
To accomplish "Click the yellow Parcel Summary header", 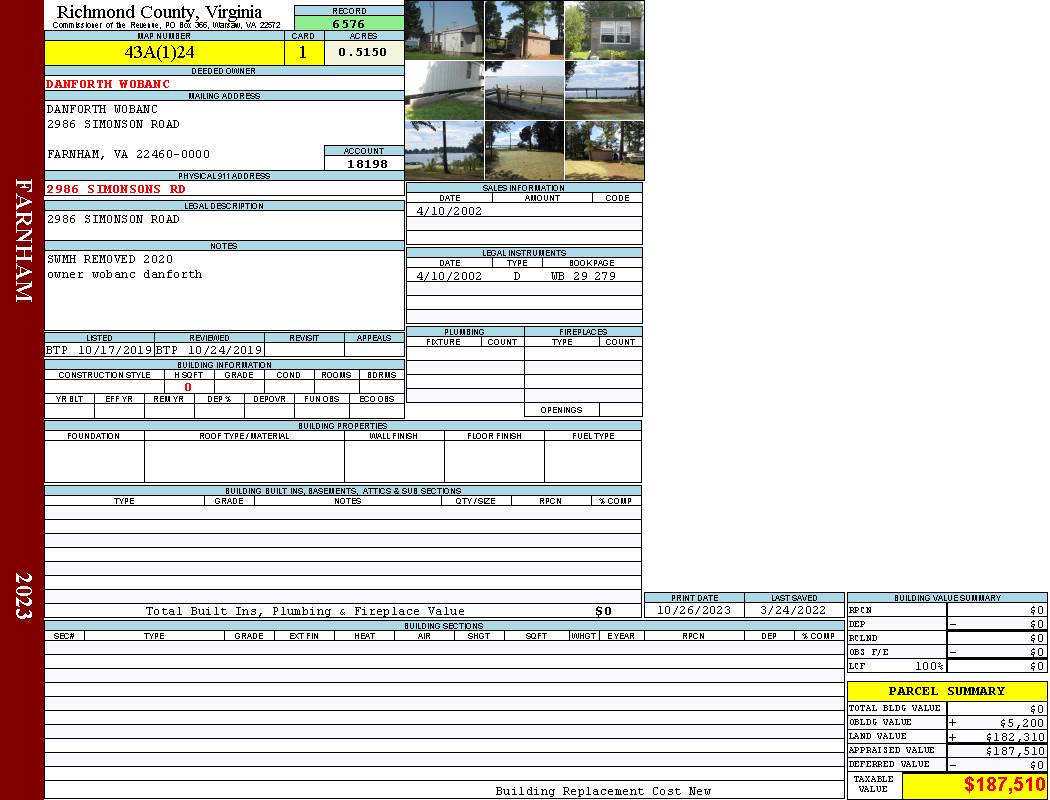I will (x=946, y=691).
